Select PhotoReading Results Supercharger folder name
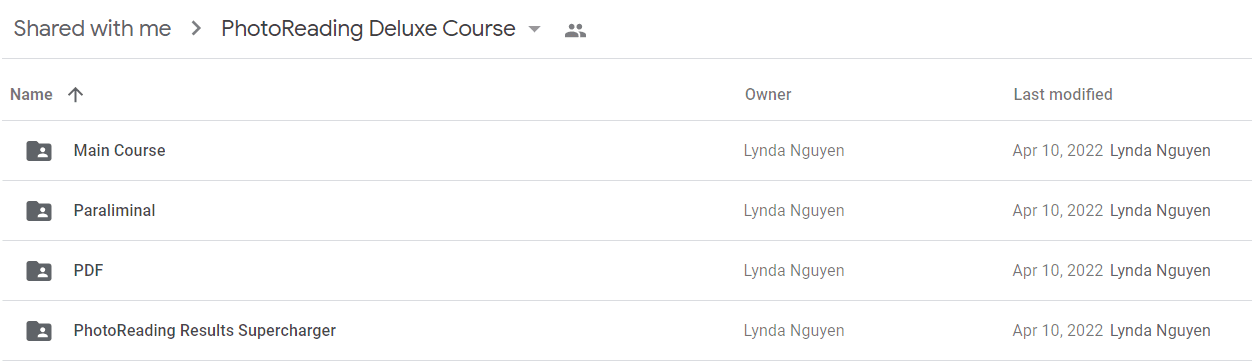Screen dimensions: 1252x363 [205, 331]
